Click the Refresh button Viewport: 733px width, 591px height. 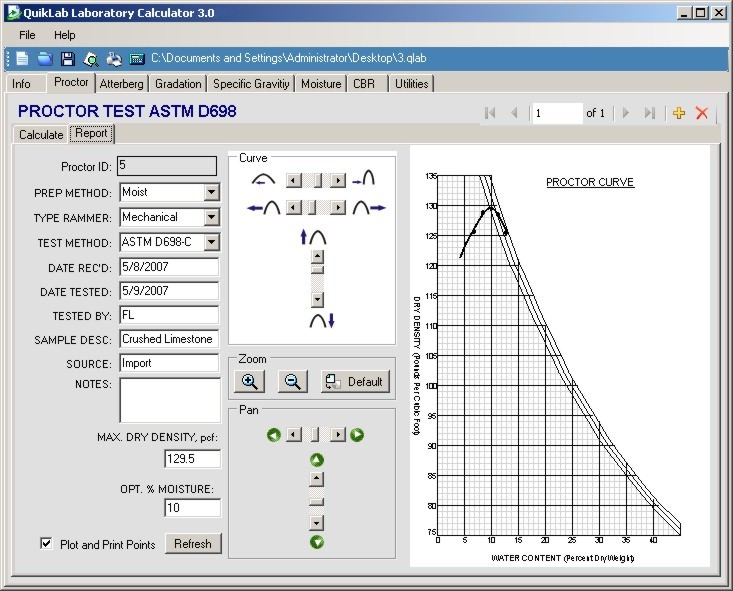[193, 544]
